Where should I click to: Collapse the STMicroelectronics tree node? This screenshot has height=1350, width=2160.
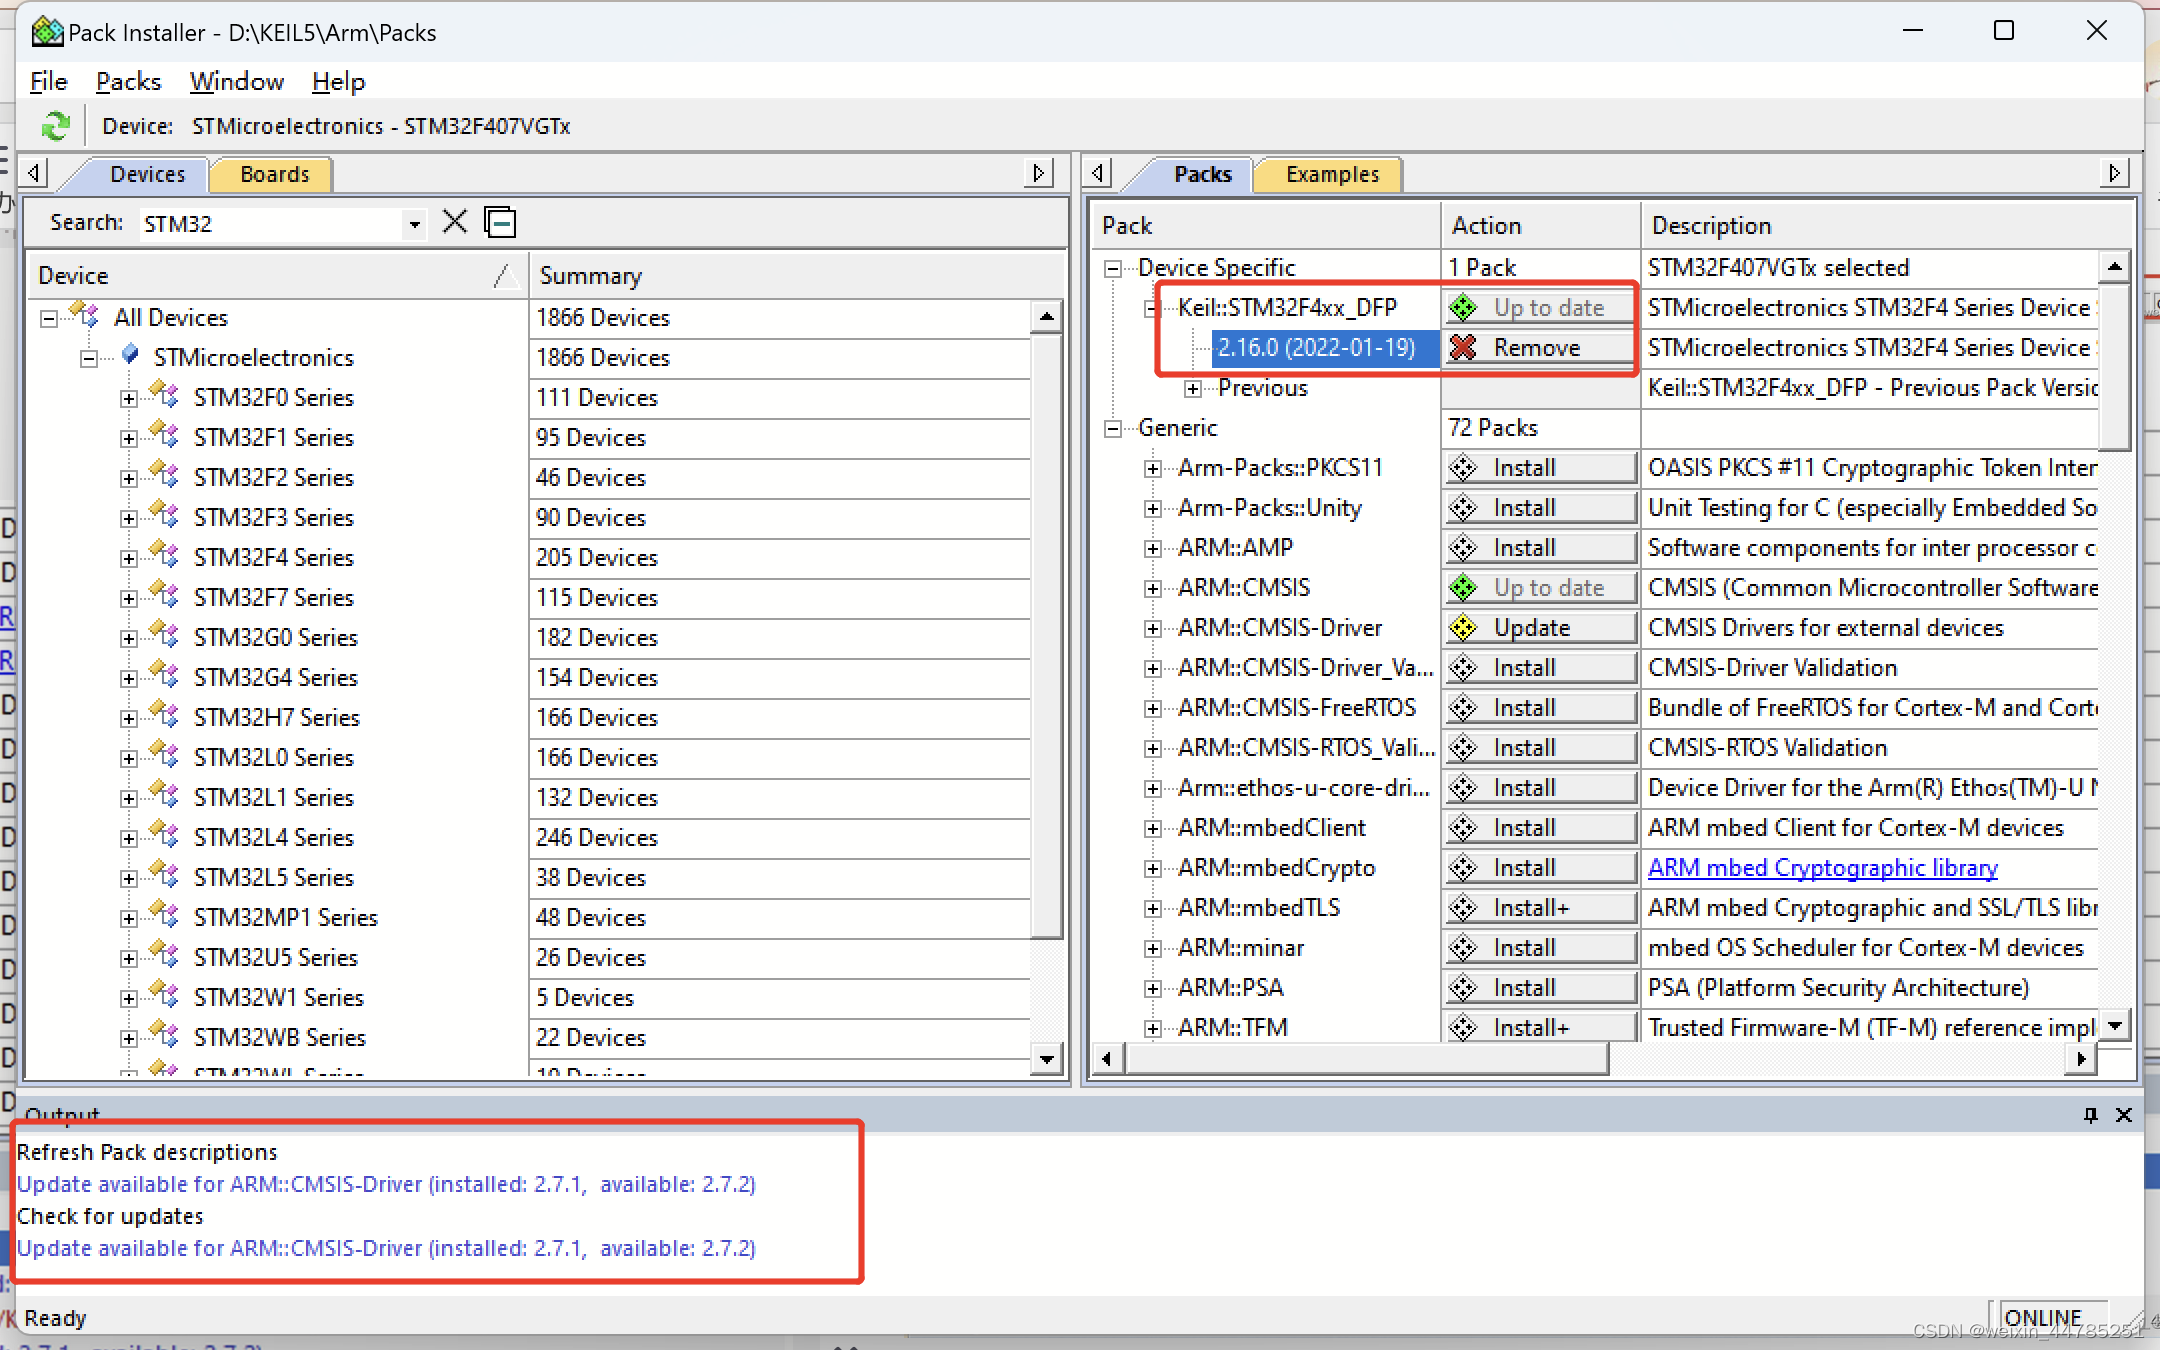point(89,358)
